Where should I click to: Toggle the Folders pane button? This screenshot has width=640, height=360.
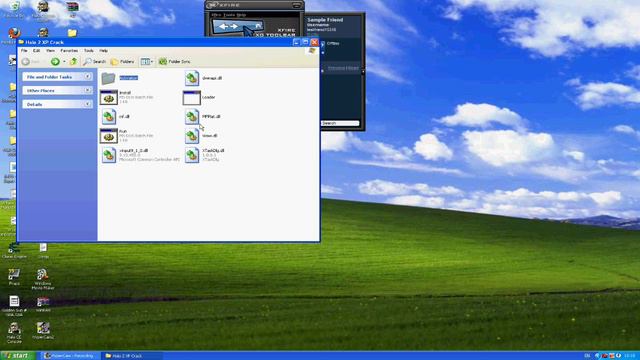click(x=122, y=62)
